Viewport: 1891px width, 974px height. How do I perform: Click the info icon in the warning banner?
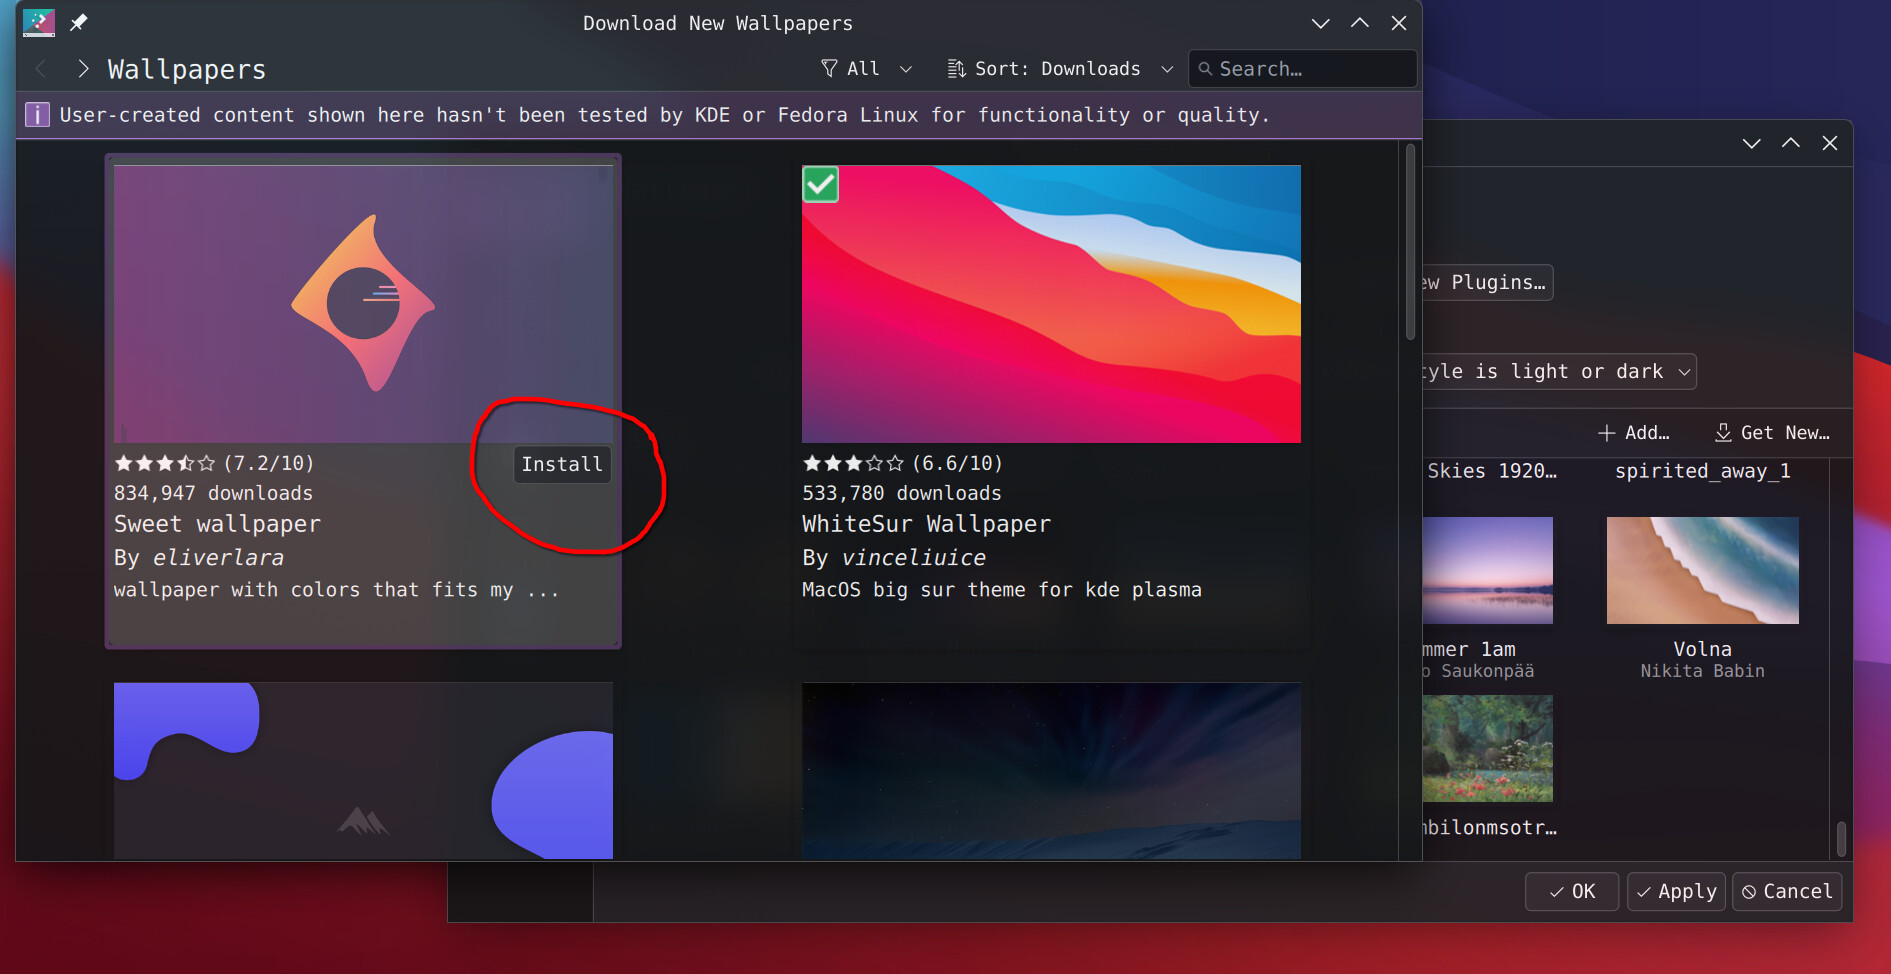point(37,115)
